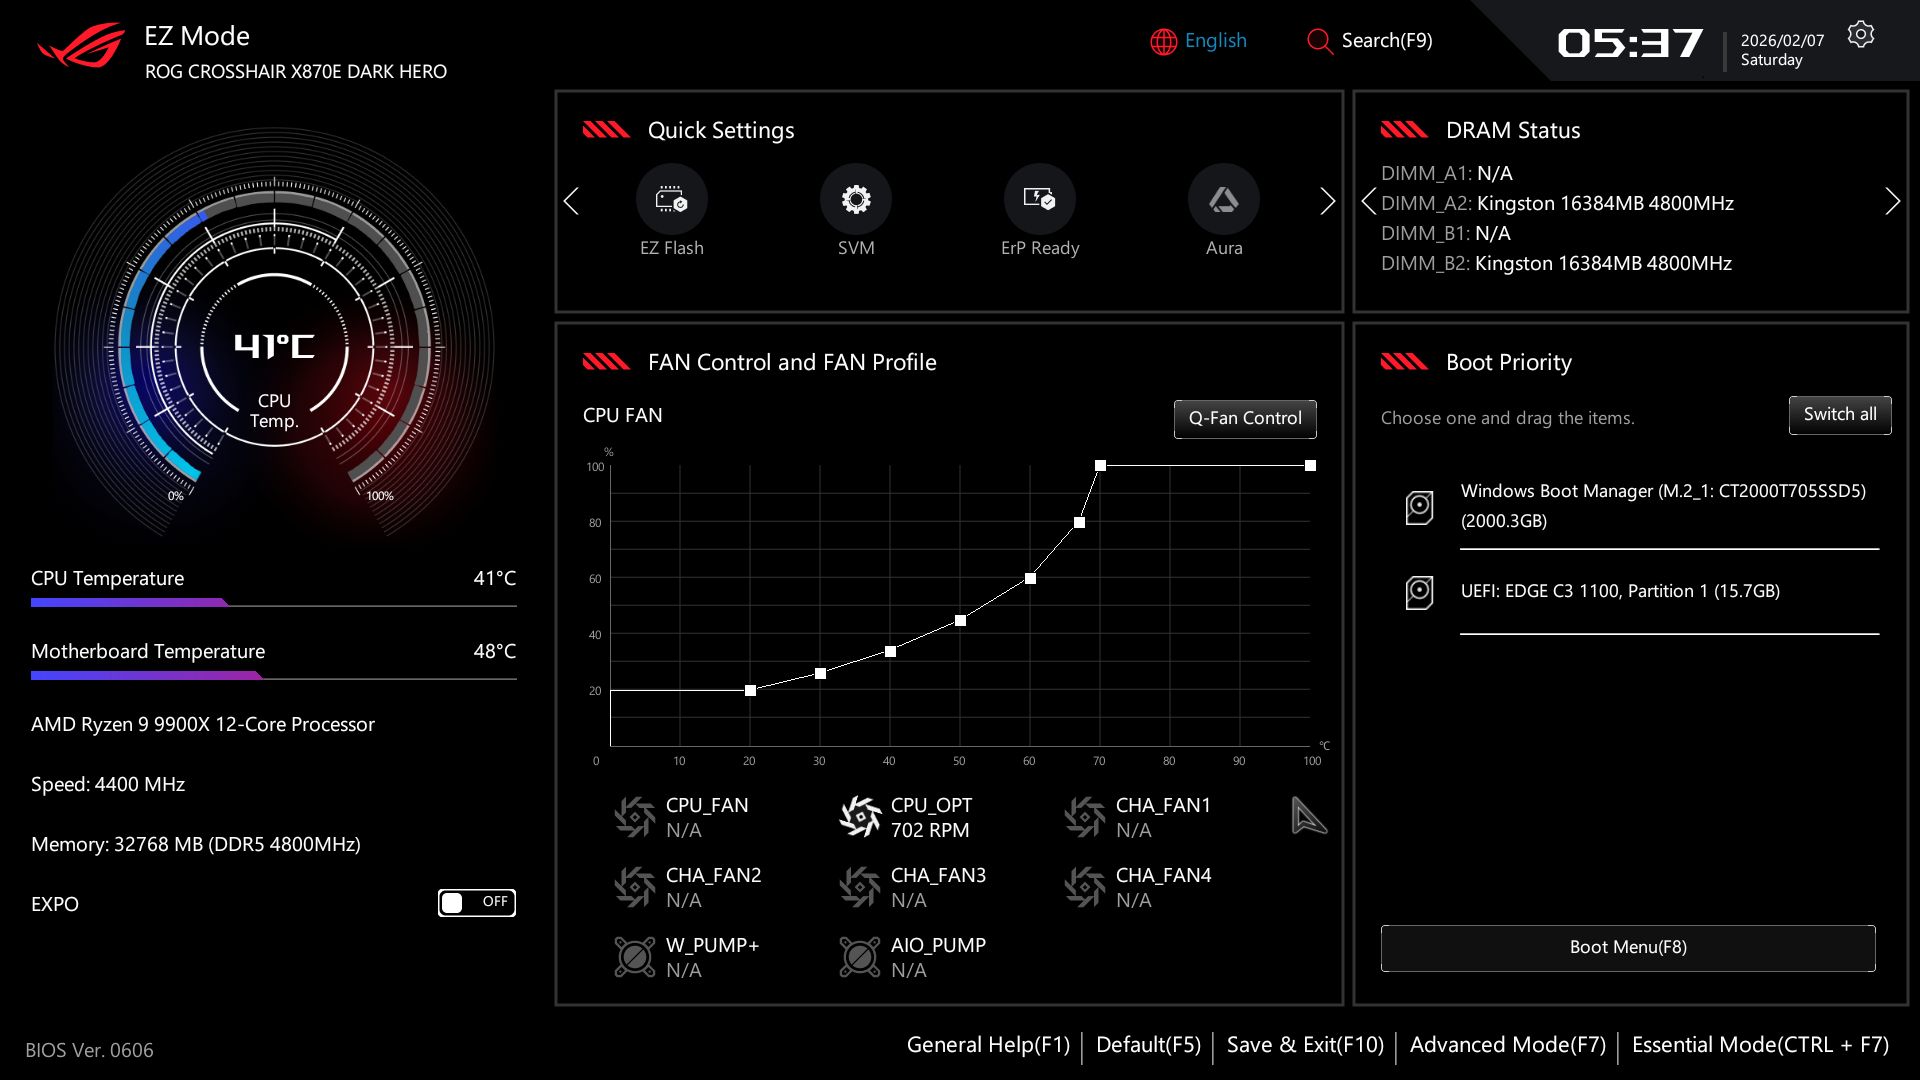The image size is (1920, 1080).
Task: Open the Aura lighting icon
Action: [1223, 199]
